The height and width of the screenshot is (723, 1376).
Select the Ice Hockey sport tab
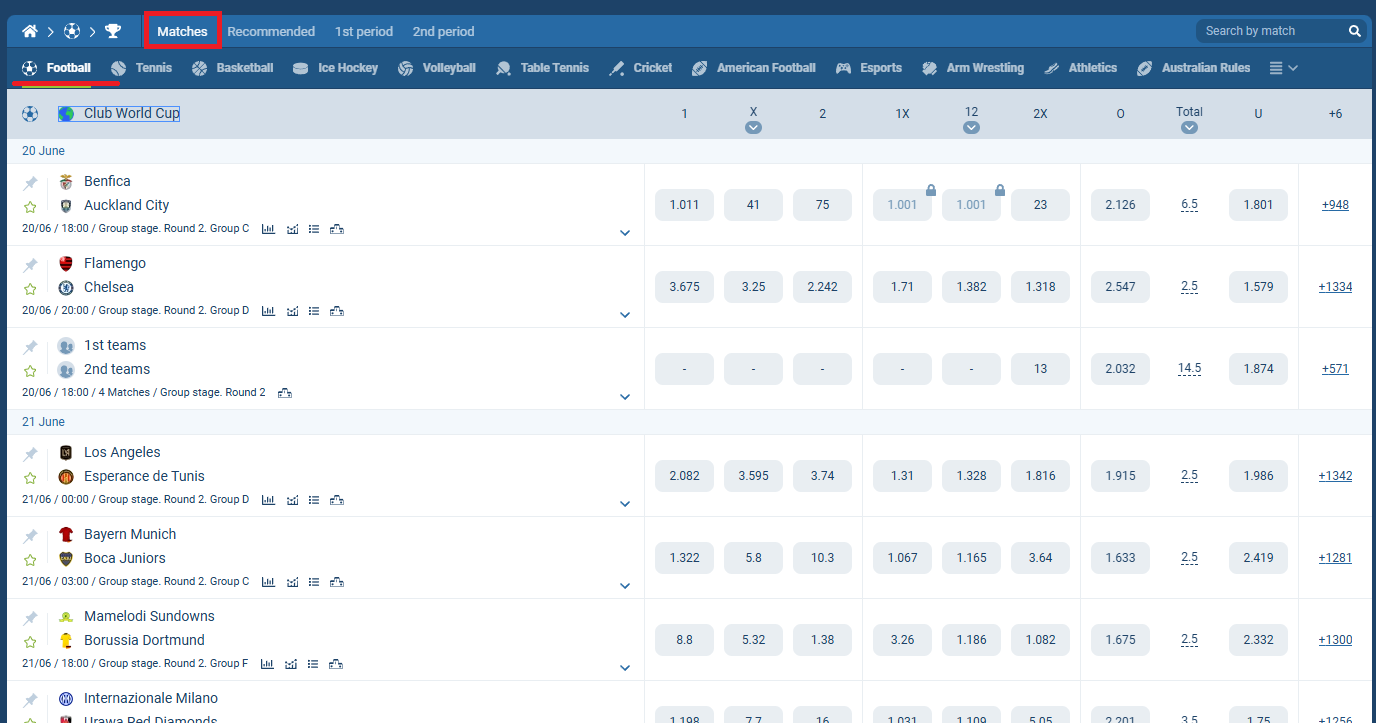click(x=335, y=68)
